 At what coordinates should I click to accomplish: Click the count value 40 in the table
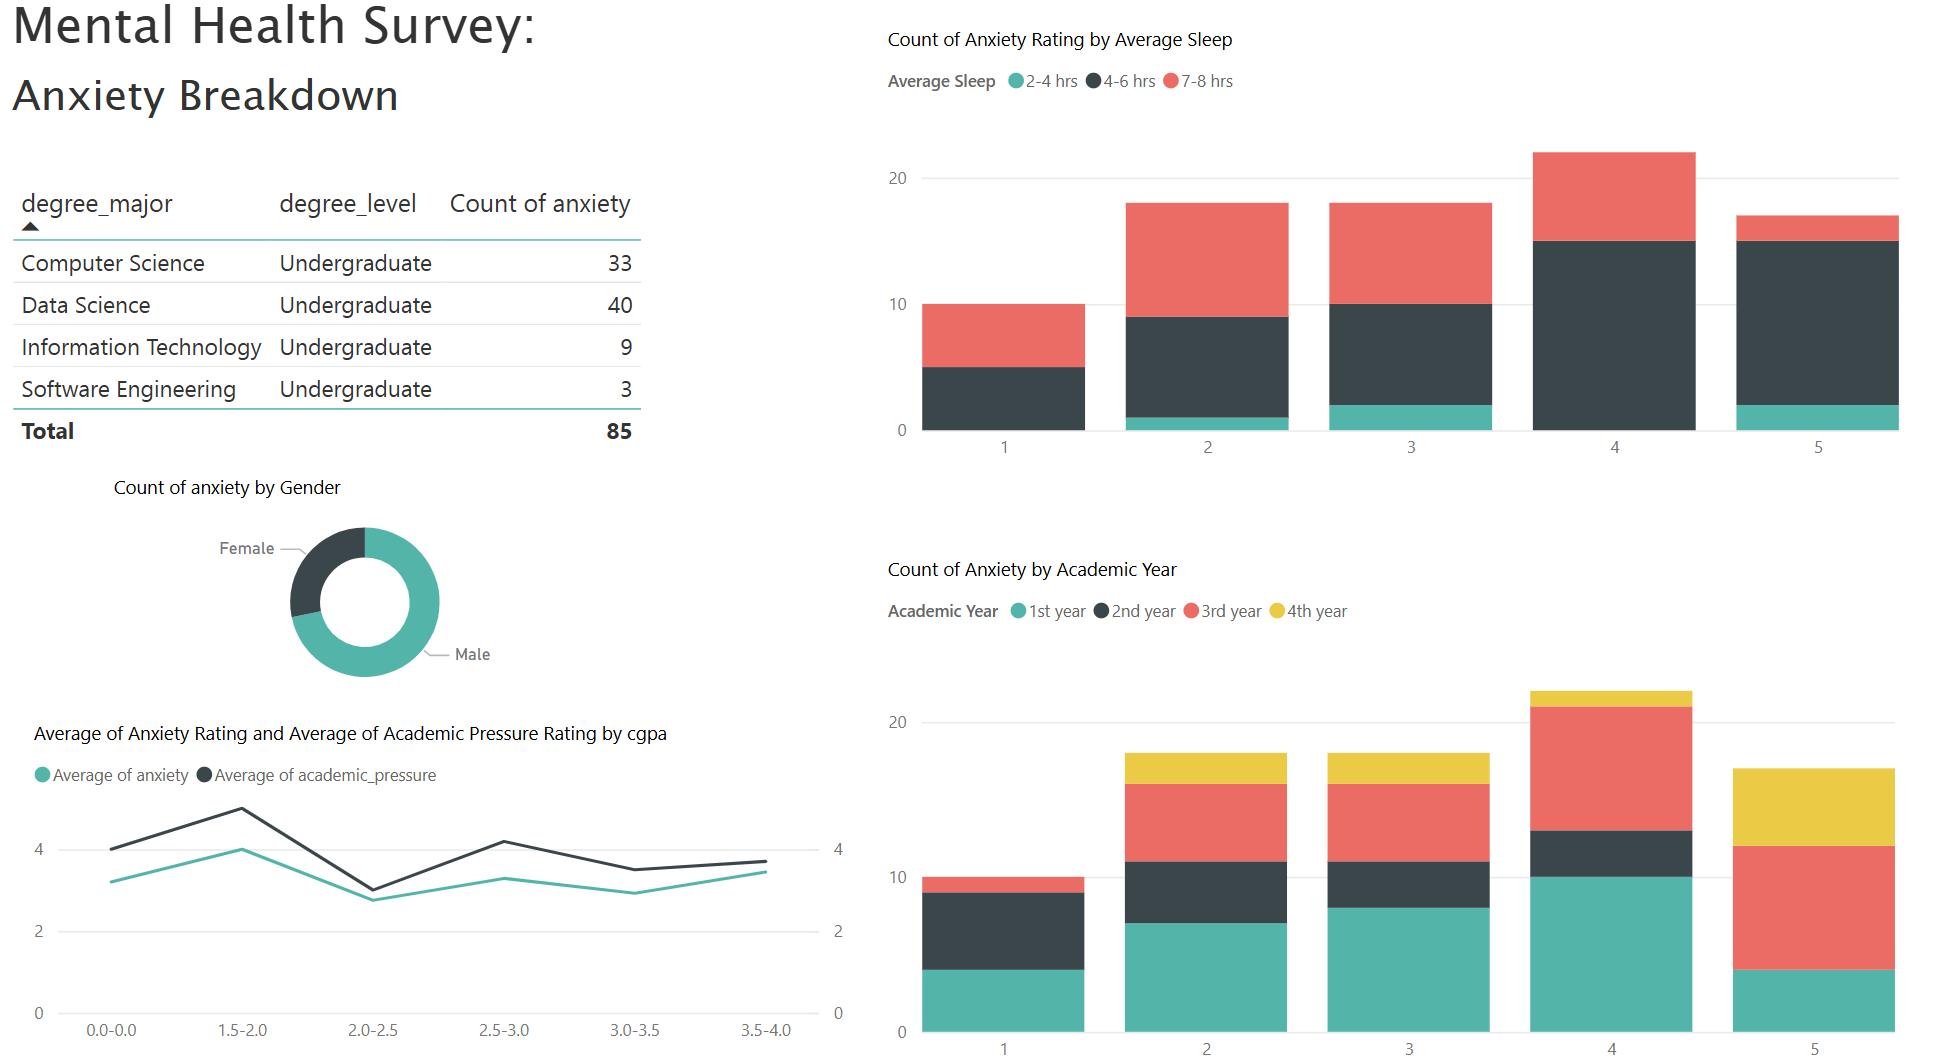(x=620, y=305)
